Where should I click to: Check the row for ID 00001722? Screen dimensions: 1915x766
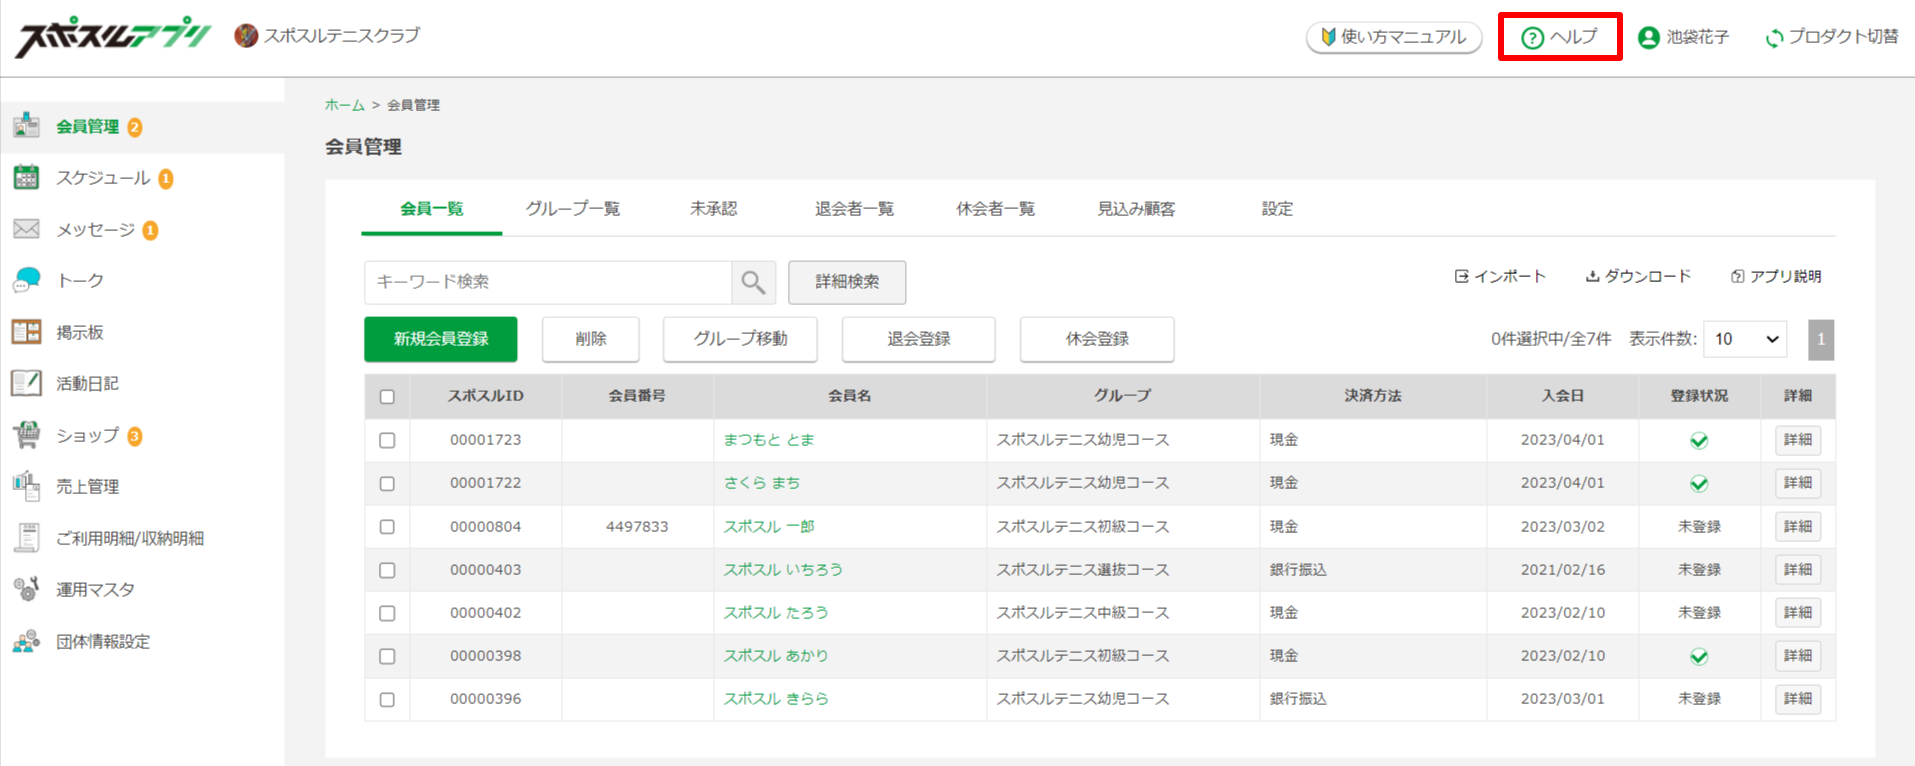pos(387,483)
